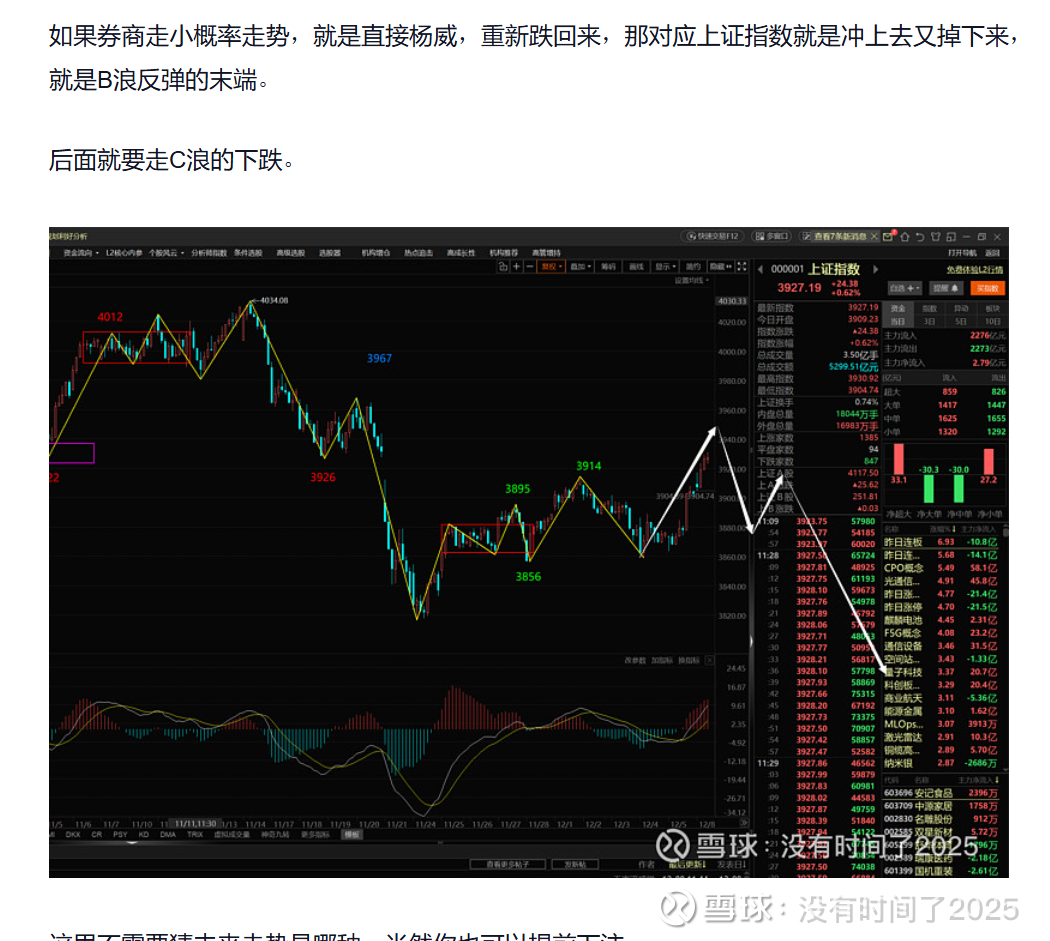
Task: Go to next stock with the right arrow
Action: pos(875,269)
